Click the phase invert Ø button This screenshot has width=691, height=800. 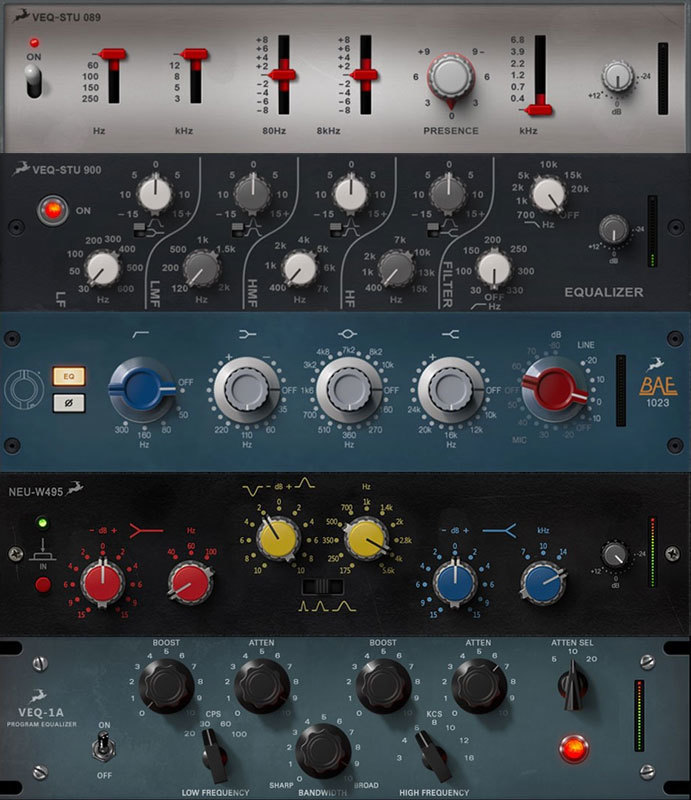69,403
